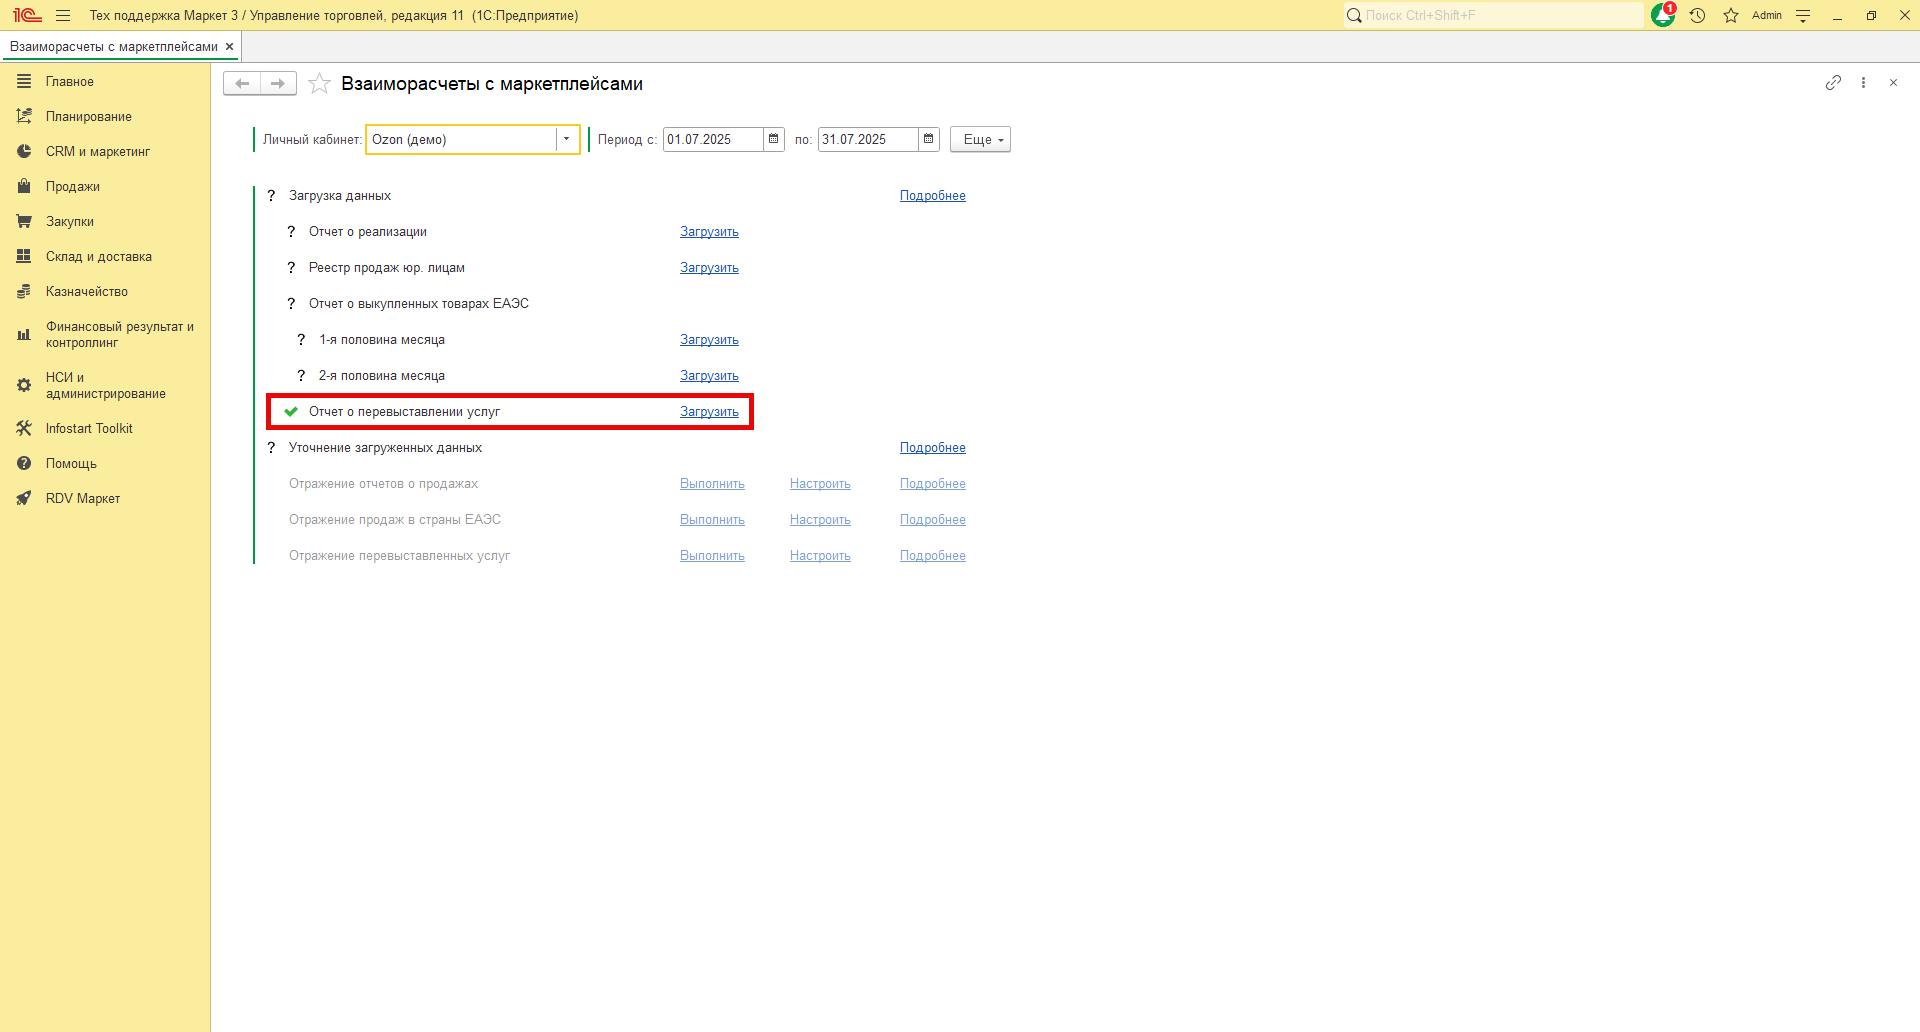
Task: Click the Уточнение загруженных данных heading
Action: [385, 447]
